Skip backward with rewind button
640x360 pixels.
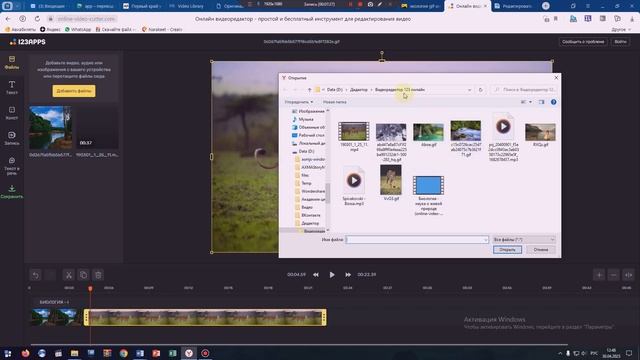[316, 275]
